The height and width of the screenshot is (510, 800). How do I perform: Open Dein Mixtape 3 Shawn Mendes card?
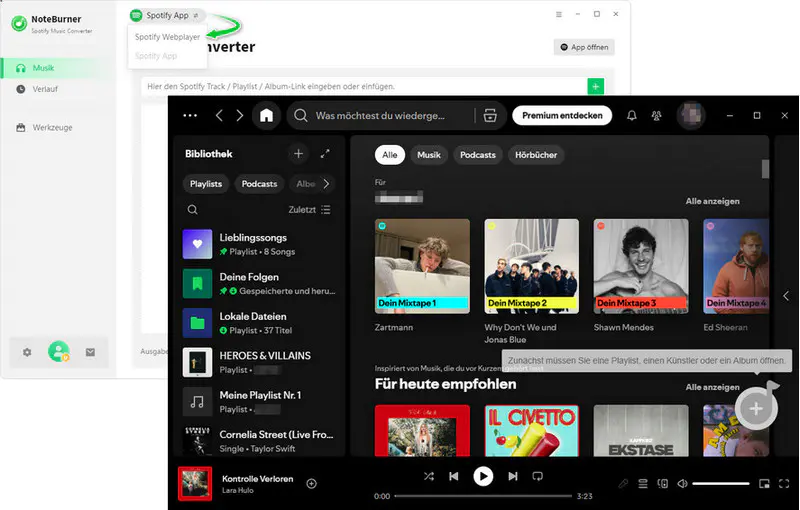point(641,276)
